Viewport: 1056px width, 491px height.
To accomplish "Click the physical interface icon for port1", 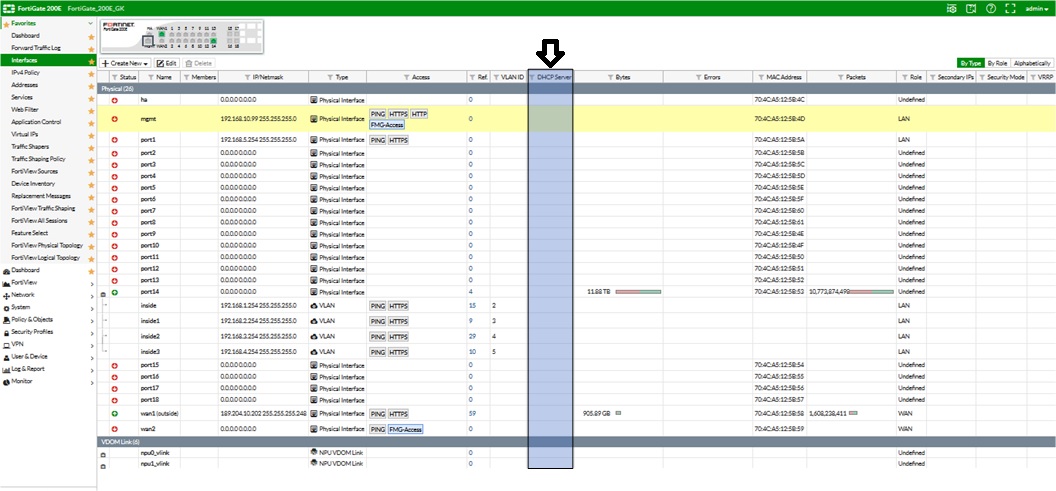I will click(313, 140).
